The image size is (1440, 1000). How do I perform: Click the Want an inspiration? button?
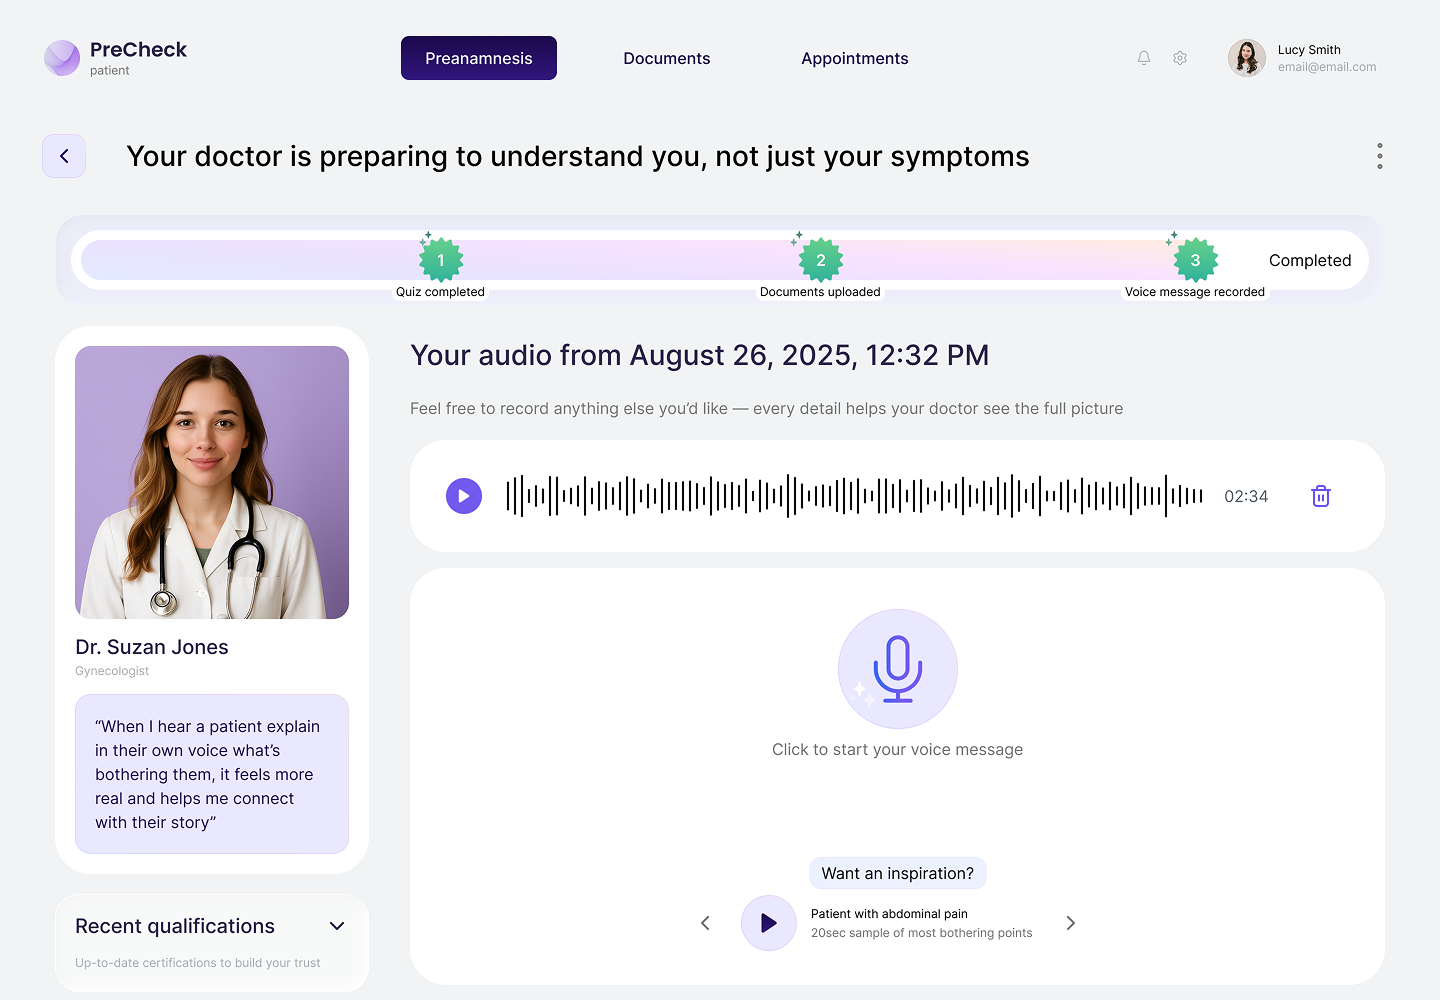(897, 873)
